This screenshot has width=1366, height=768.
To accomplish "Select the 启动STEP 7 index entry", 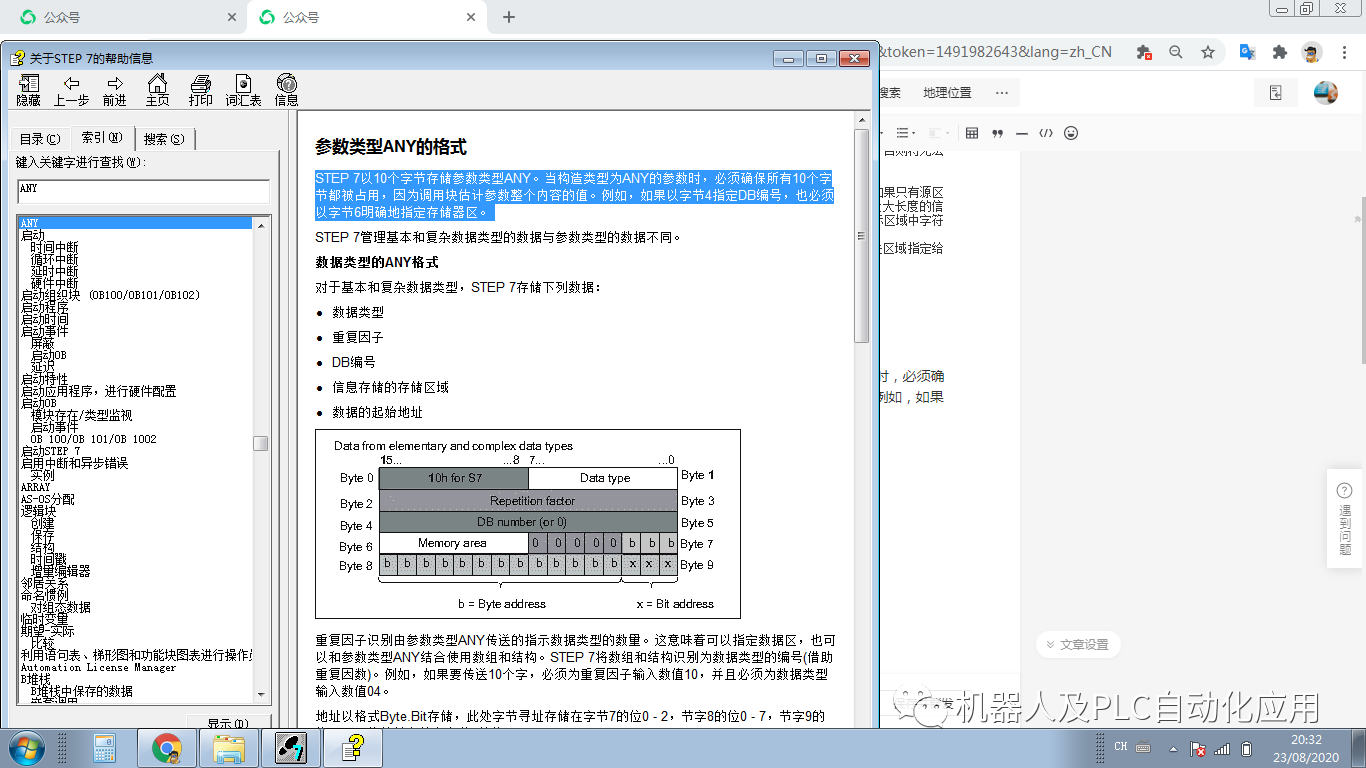I will click(x=50, y=451).
